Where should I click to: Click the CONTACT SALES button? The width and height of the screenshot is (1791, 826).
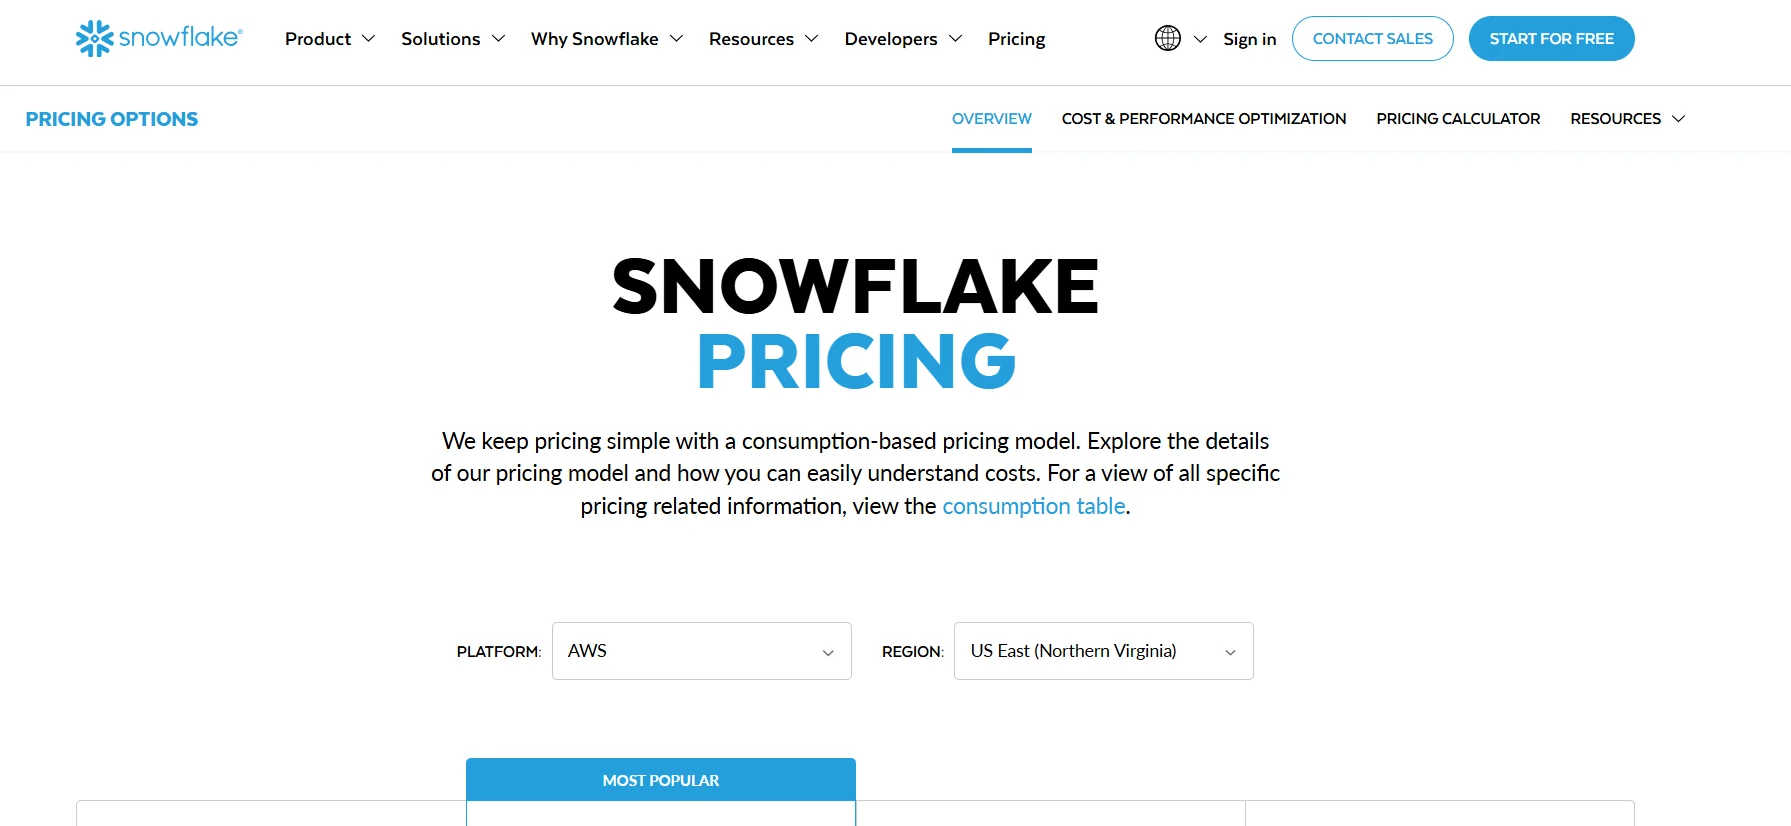(1372, 38)
